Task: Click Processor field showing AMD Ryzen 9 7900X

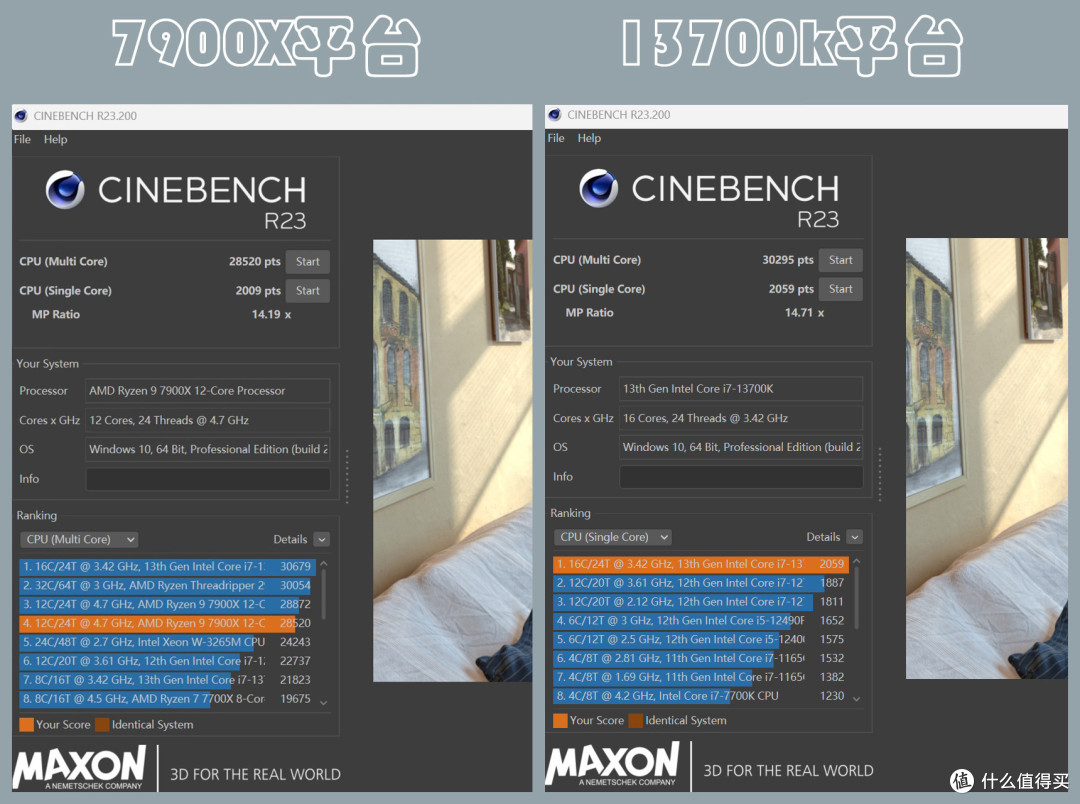Action: (208, 391)
